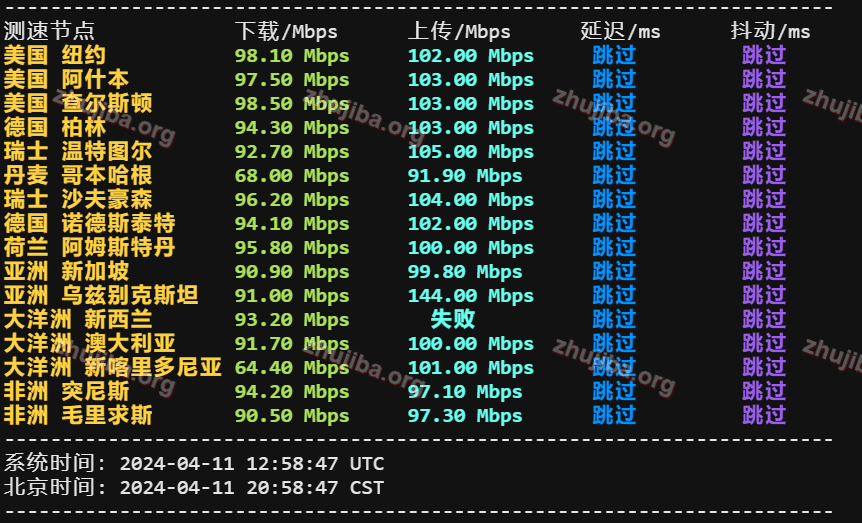Image resolution: width=862 pixels, height=523 pixels.
Task: Select the 延迟/ms column header
Action: (x=621, y=31)
